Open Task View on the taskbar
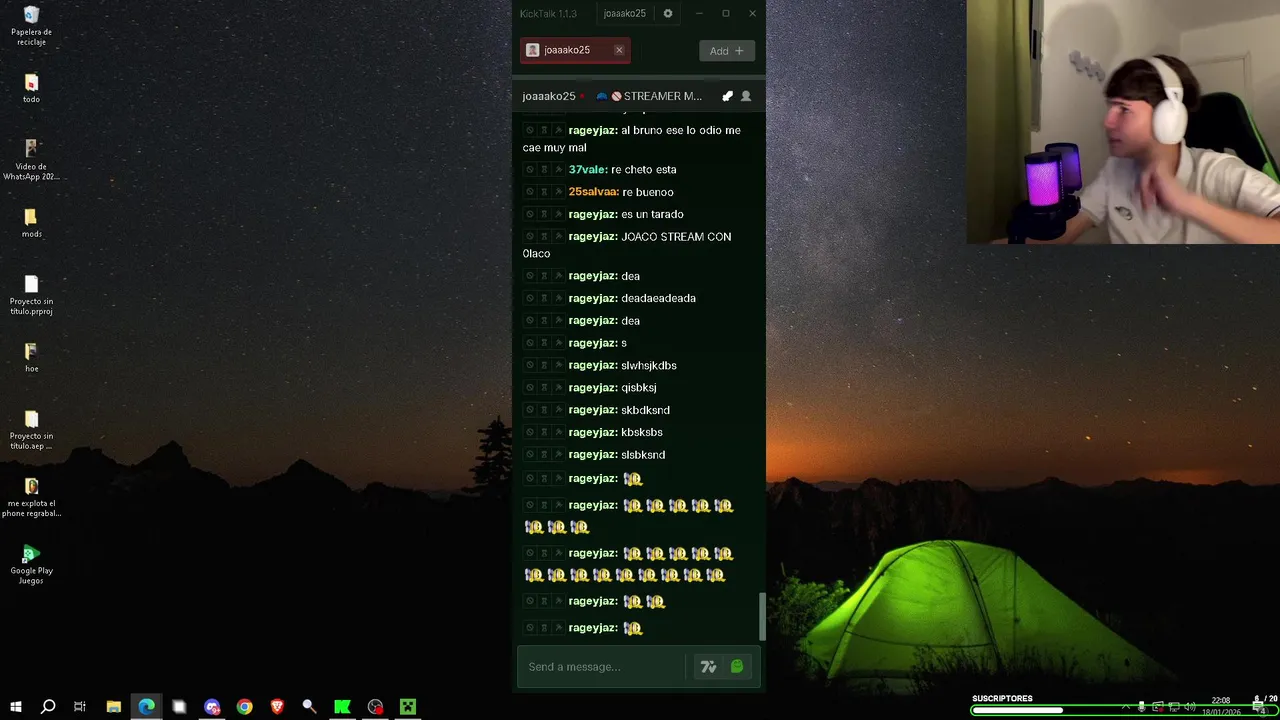1280x720 pixels. tap(80, 707)
